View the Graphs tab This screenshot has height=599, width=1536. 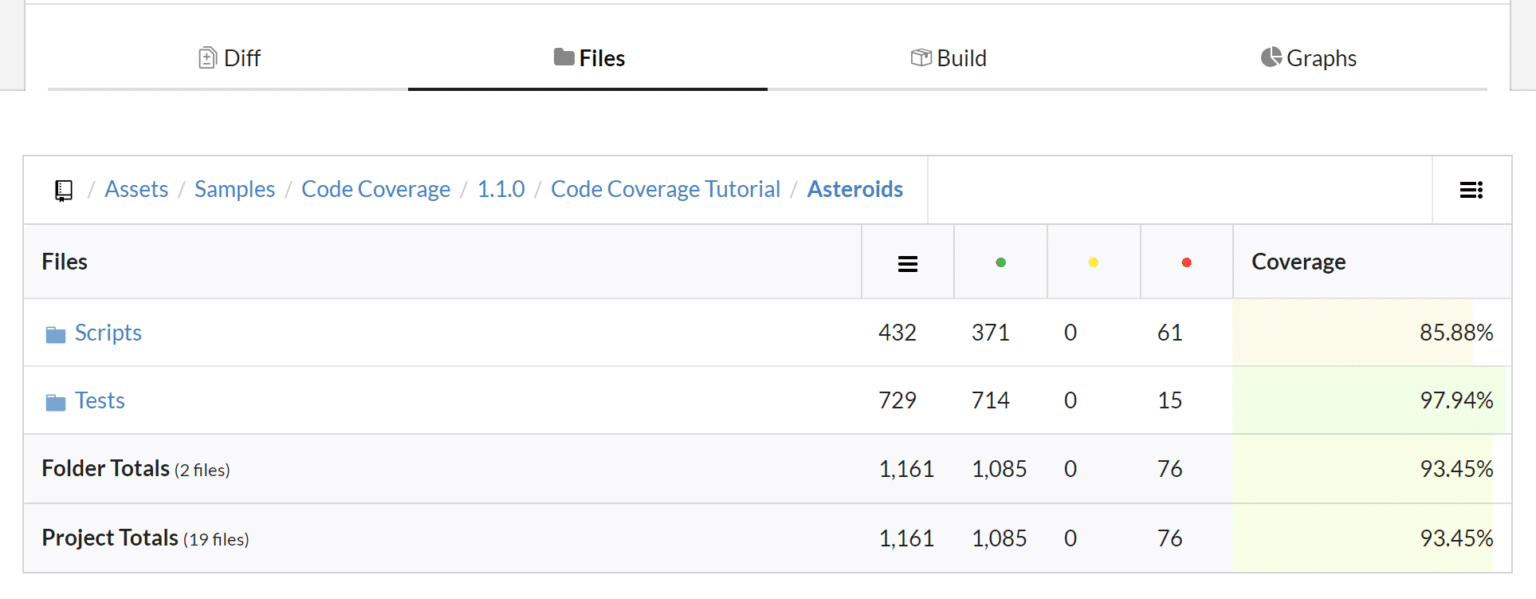(1309, 57)
